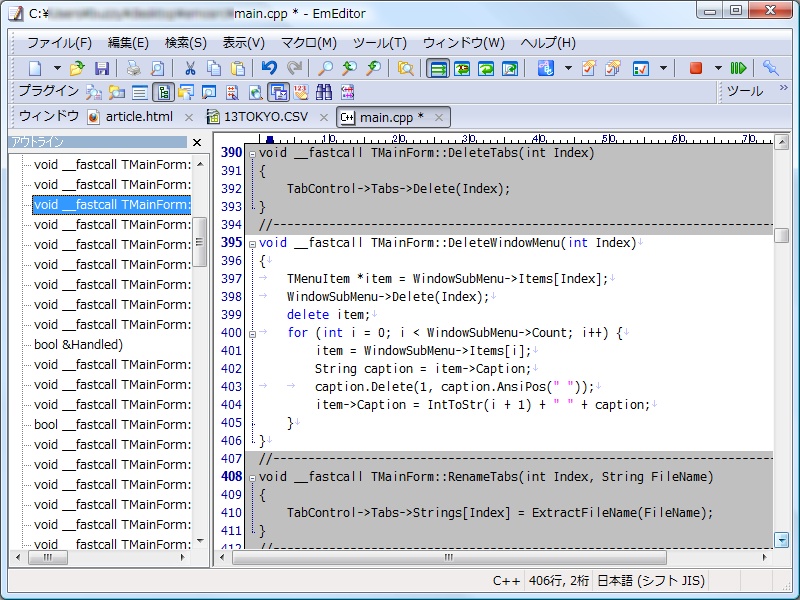Click the Paste clipboard icon
Viewport: 800px width, 600px height.
(238, 68)
